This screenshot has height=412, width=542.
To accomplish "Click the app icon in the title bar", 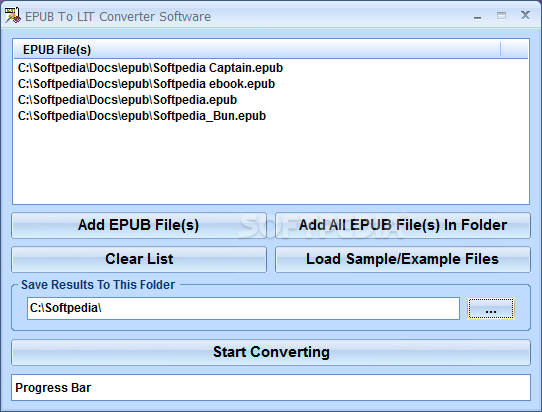I will coord(12,16).
